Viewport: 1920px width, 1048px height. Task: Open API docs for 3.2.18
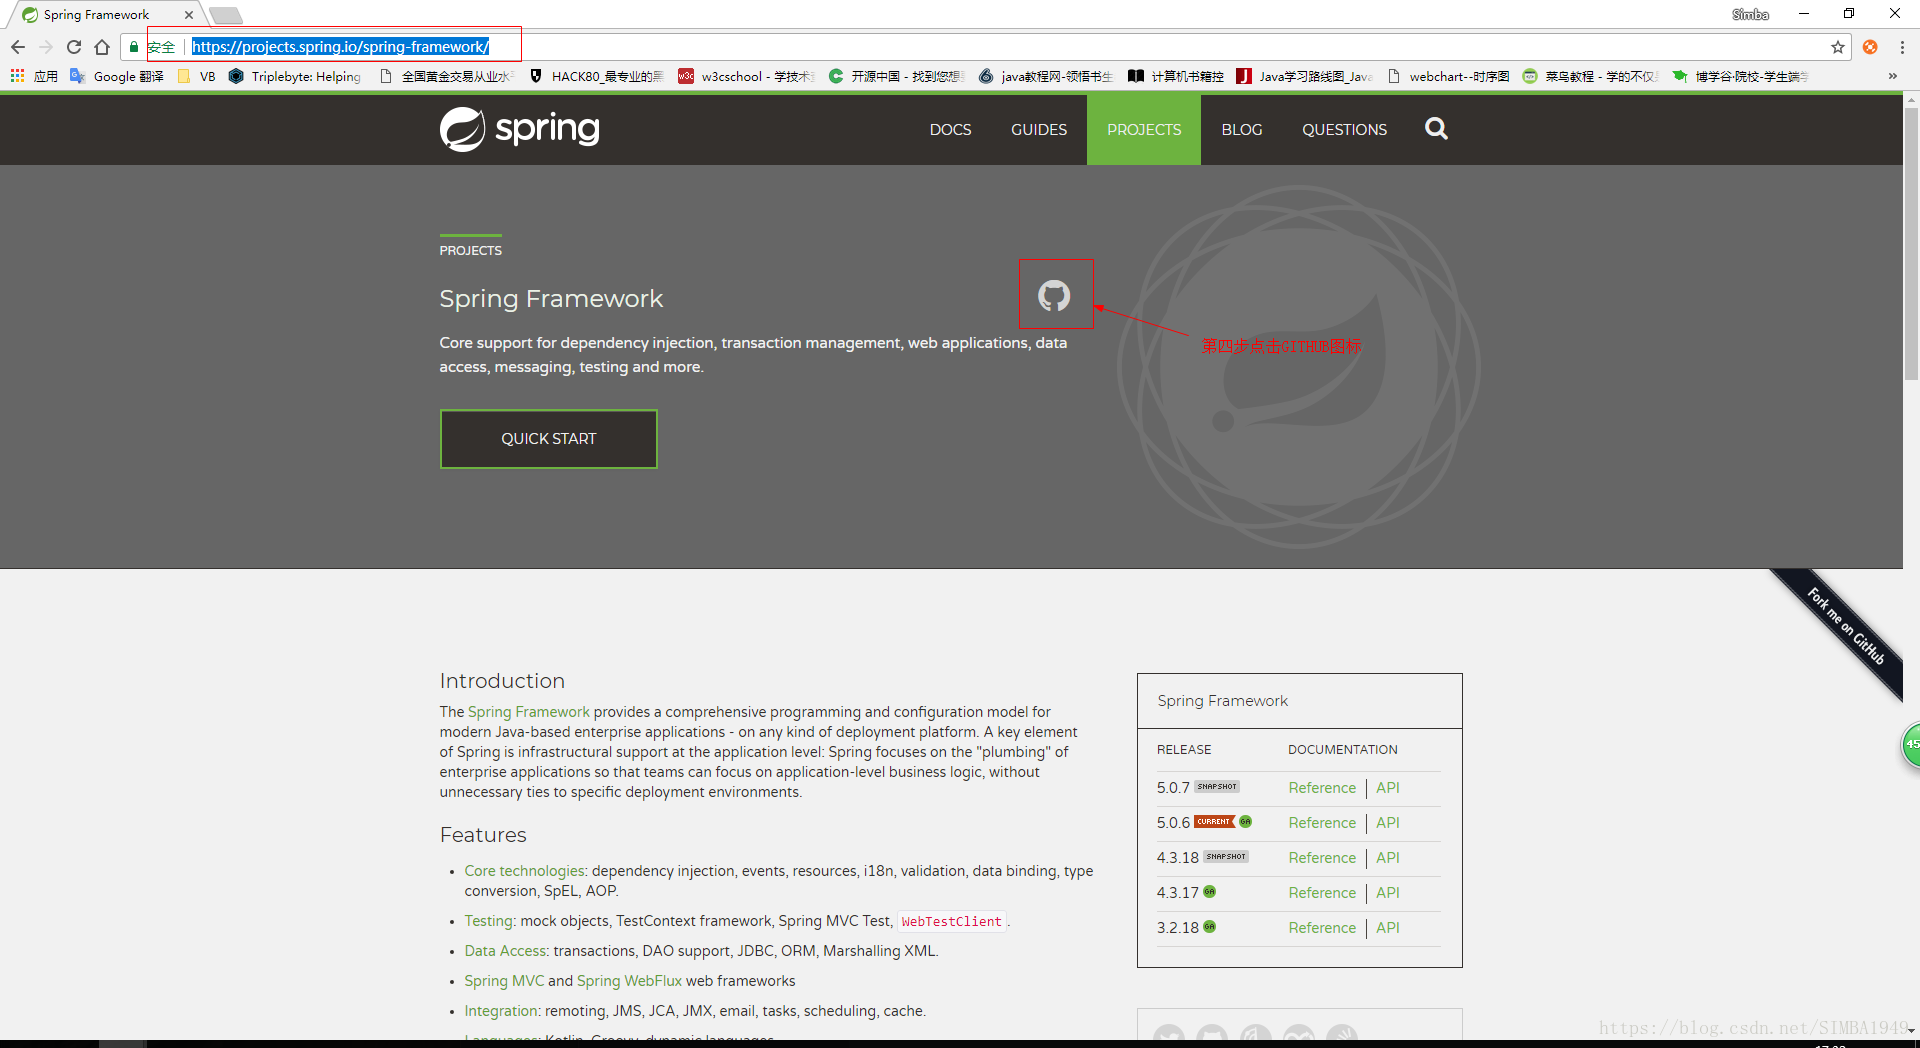click(1387, 928)
